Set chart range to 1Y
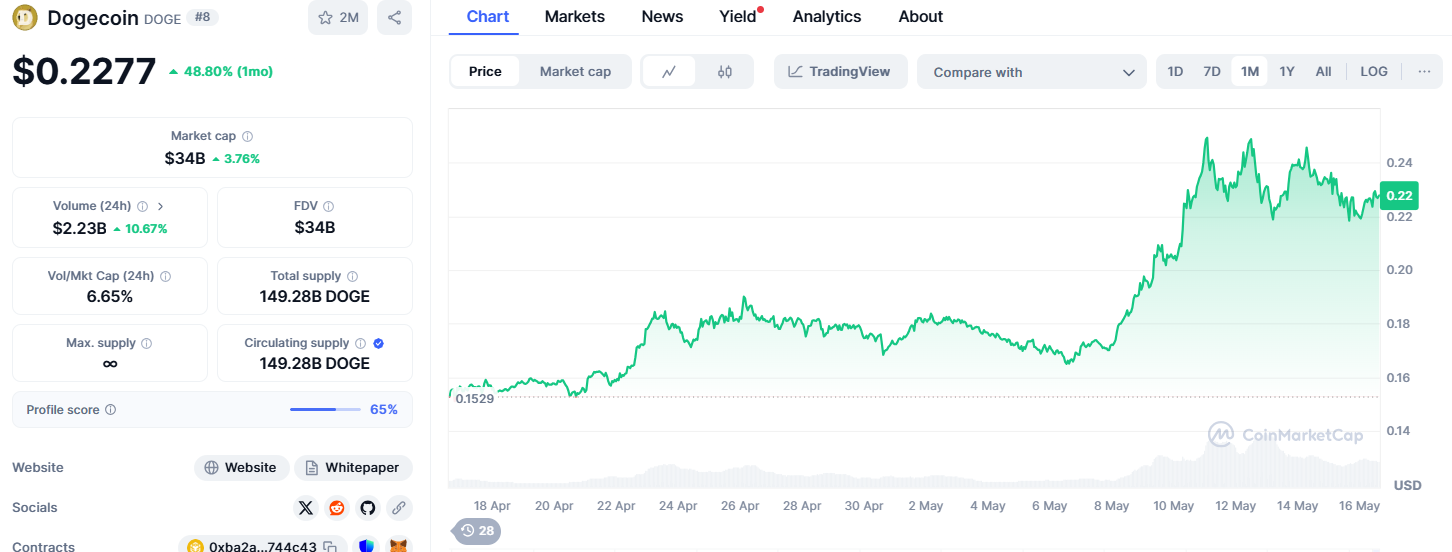 (x=1287, y=72)
